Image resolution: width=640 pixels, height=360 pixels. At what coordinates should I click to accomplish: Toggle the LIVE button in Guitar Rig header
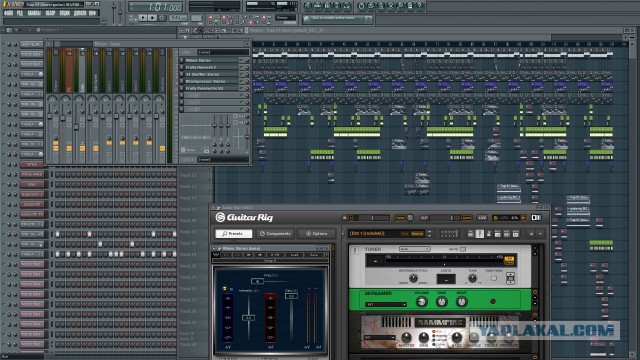tap(482, 218)
